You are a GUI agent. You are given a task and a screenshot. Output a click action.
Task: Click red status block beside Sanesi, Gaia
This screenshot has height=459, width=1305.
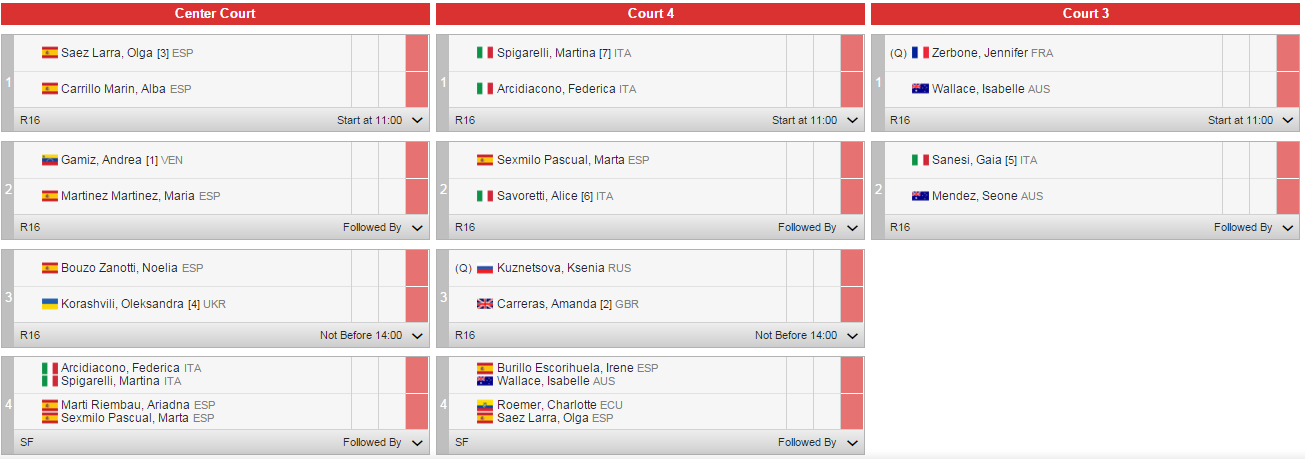(x=1288, y=160)
